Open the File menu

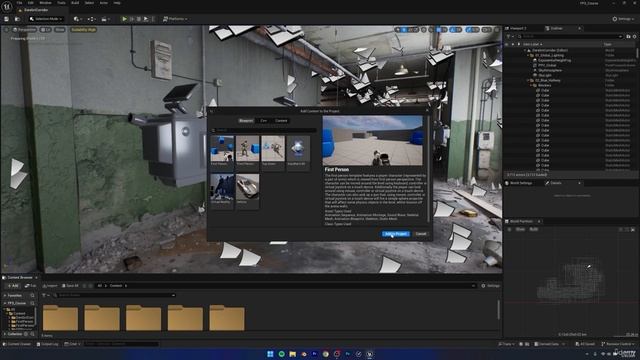click(20, 3)
